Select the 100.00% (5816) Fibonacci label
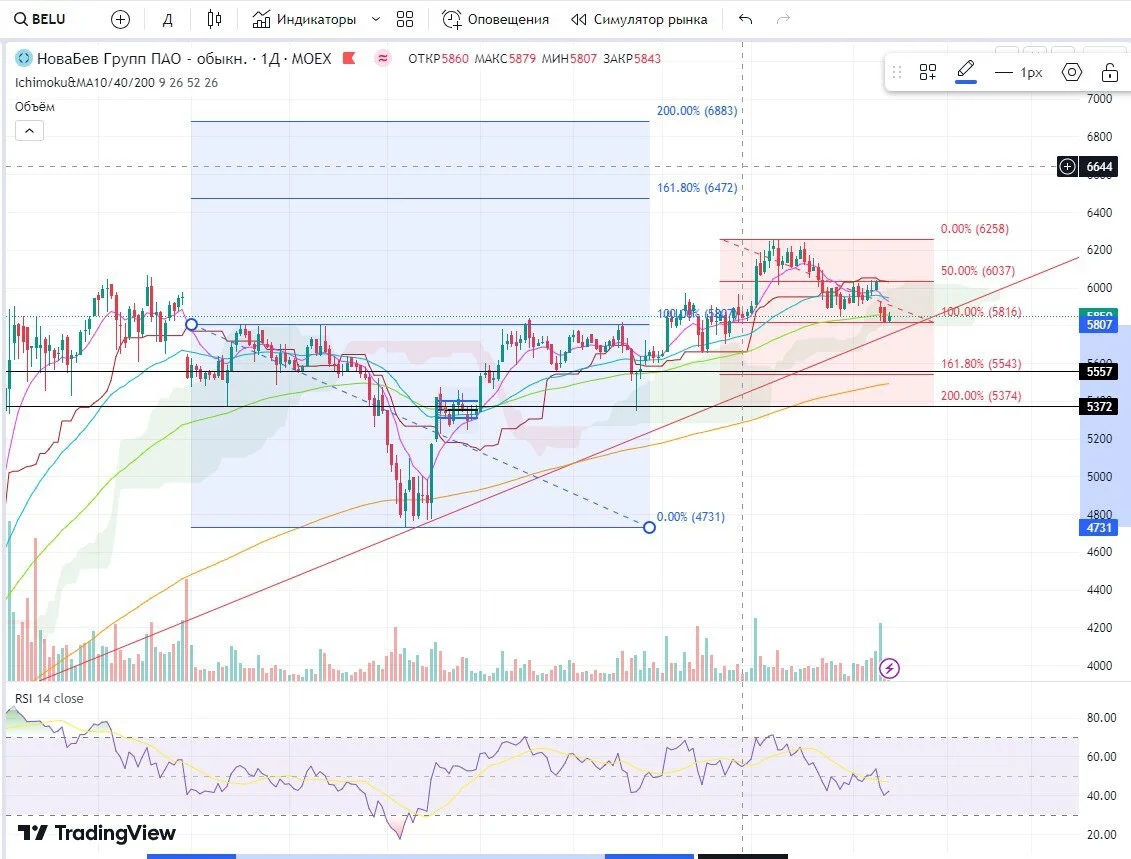 pyautogui.click(x=981, y=312)
